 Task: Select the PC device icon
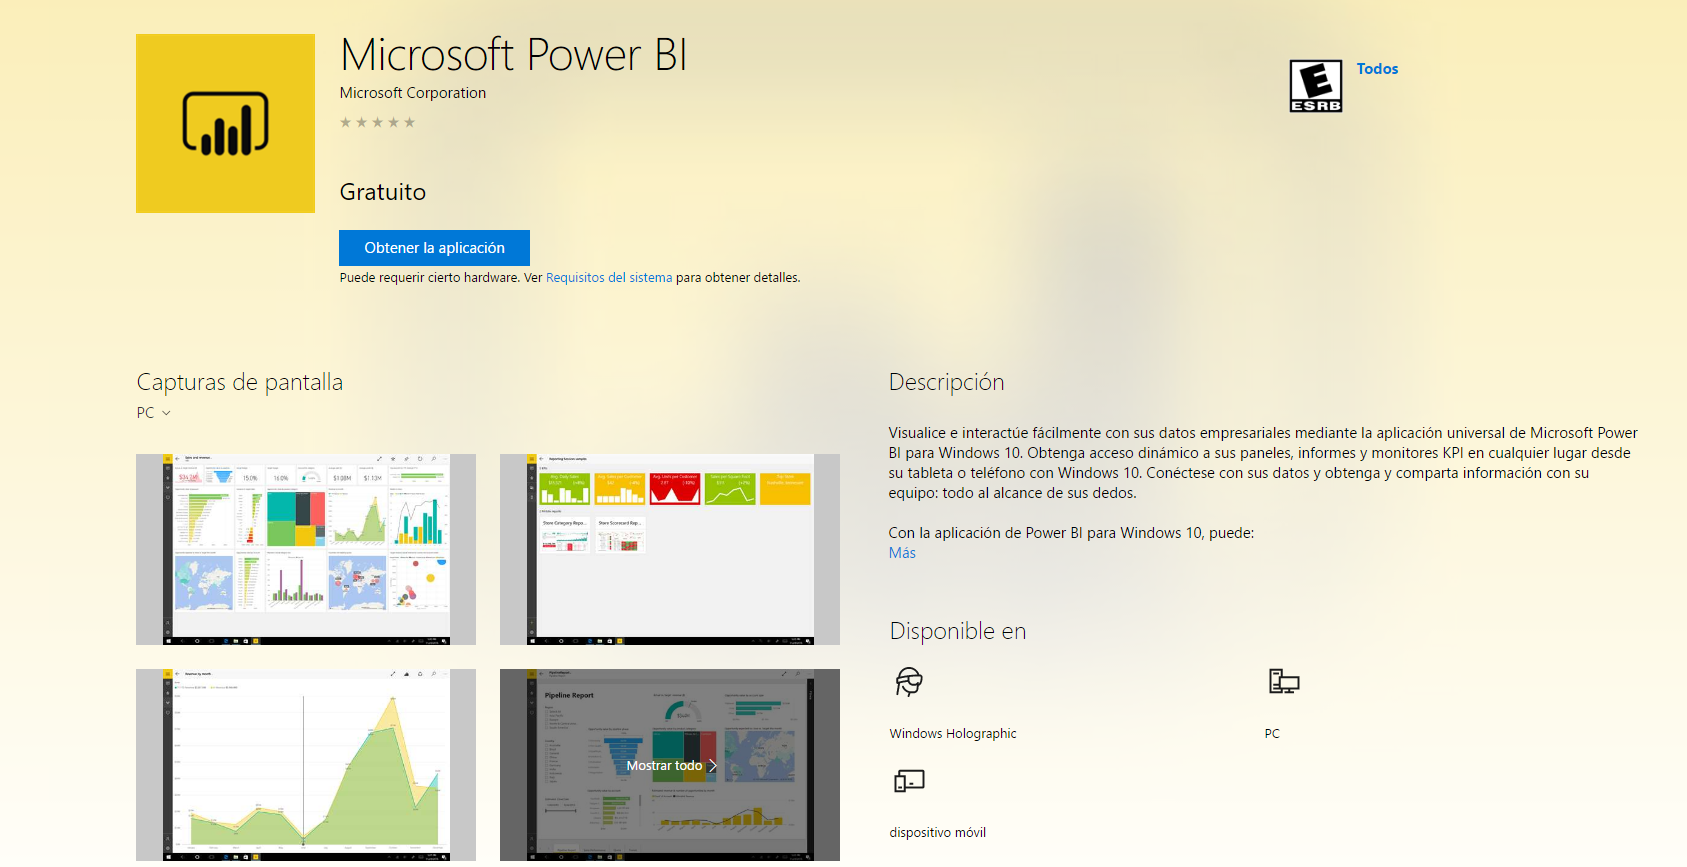(x=1284, y=682)
